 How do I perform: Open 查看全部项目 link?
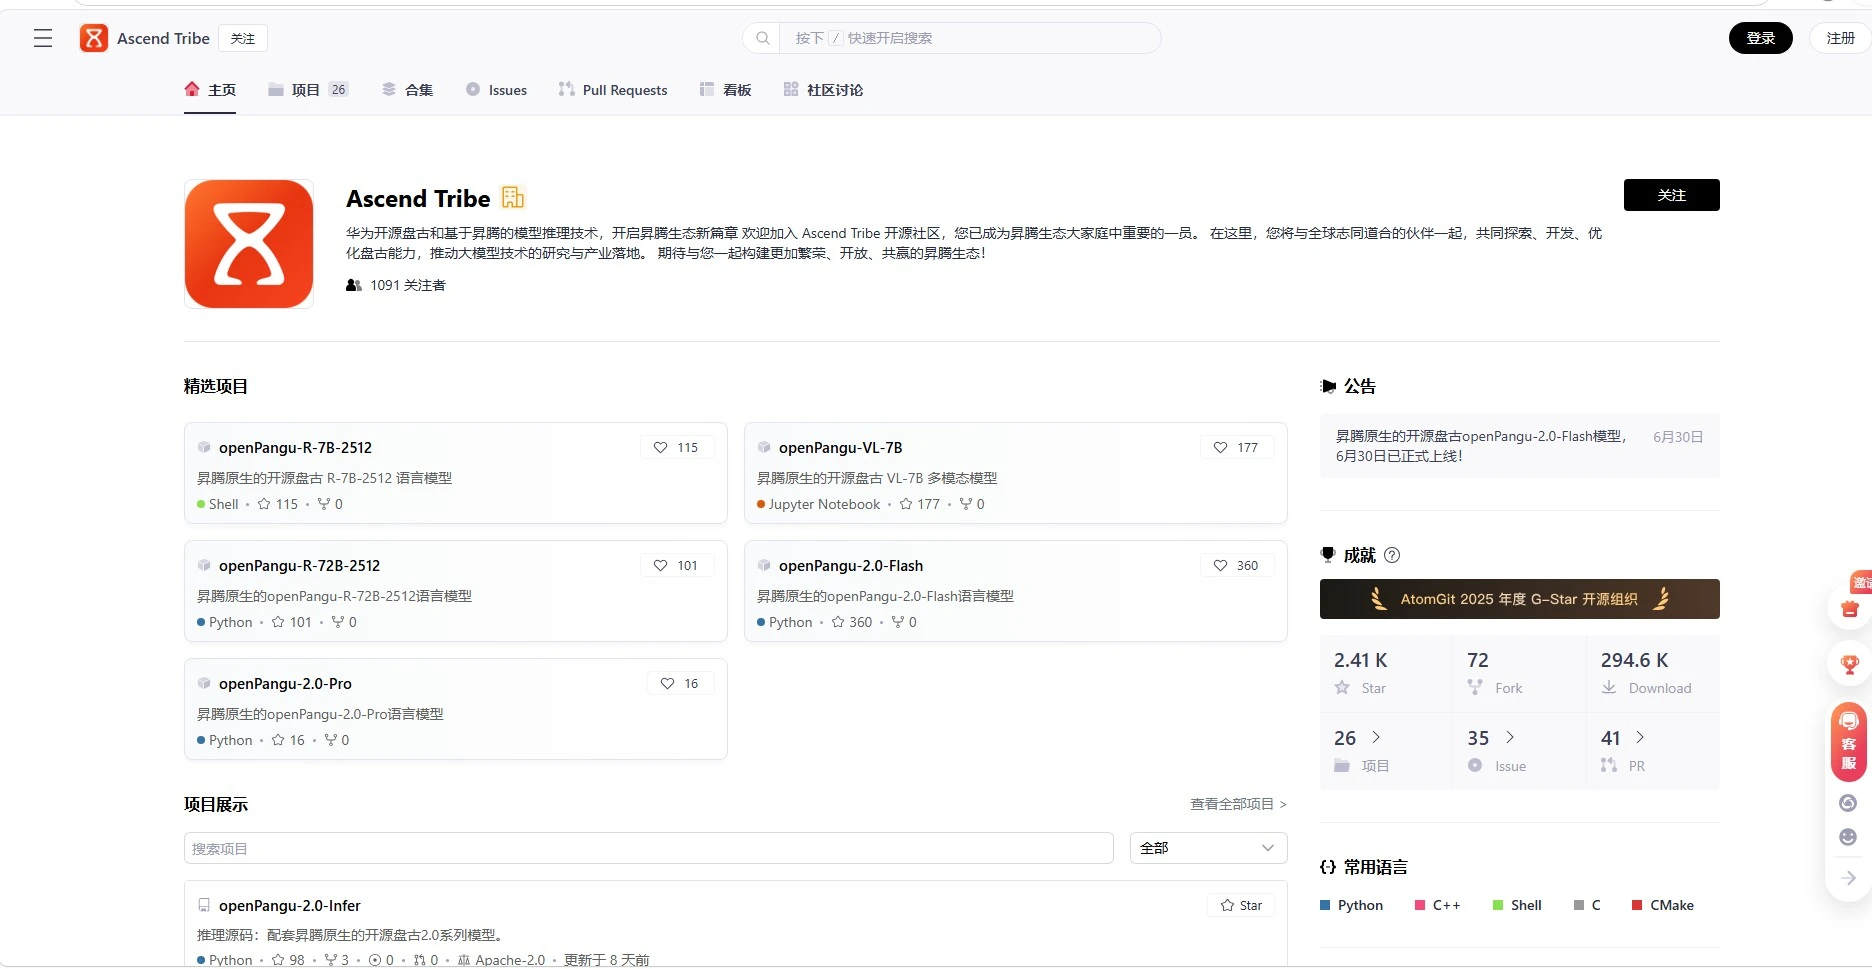tap(1238, 804)
